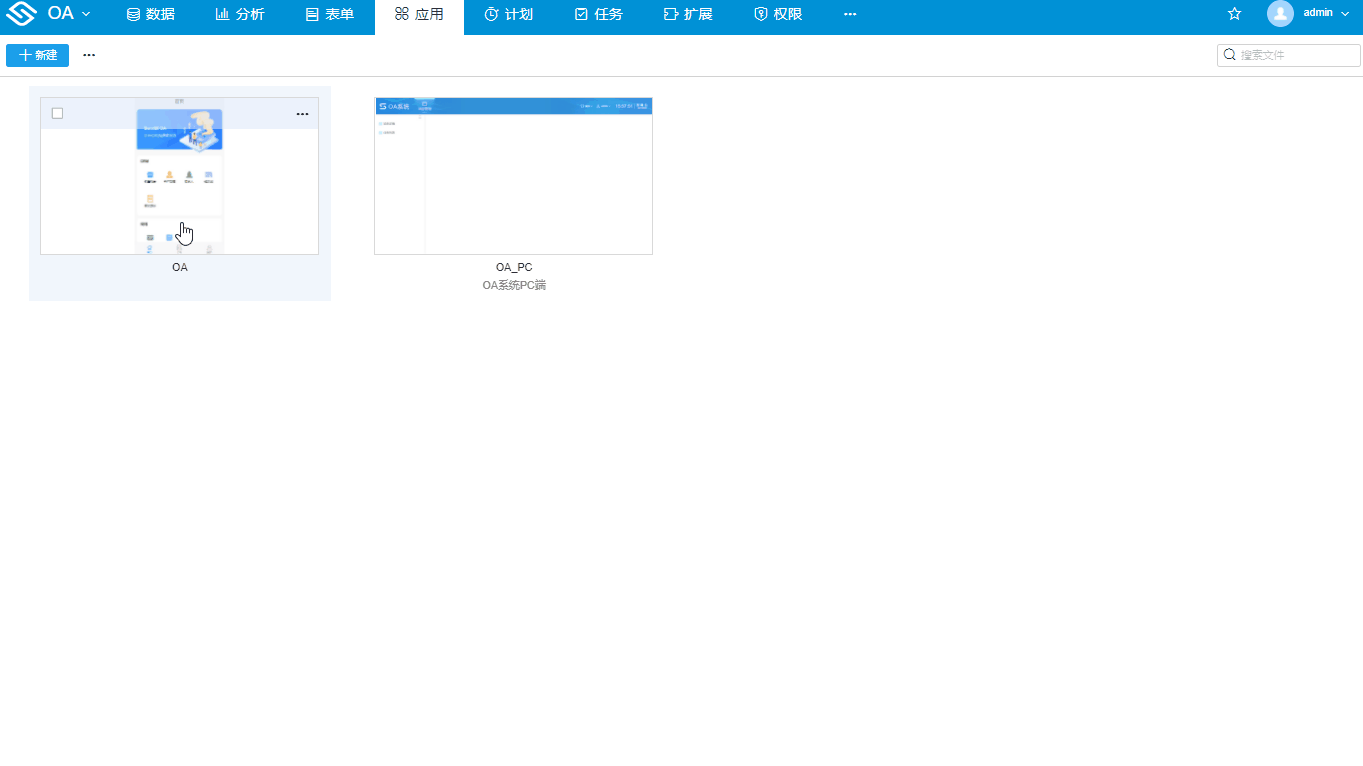Click the 新建 button
This screenshot has height=766, width=1363.
pyautogui.click(x=37, y=55)
